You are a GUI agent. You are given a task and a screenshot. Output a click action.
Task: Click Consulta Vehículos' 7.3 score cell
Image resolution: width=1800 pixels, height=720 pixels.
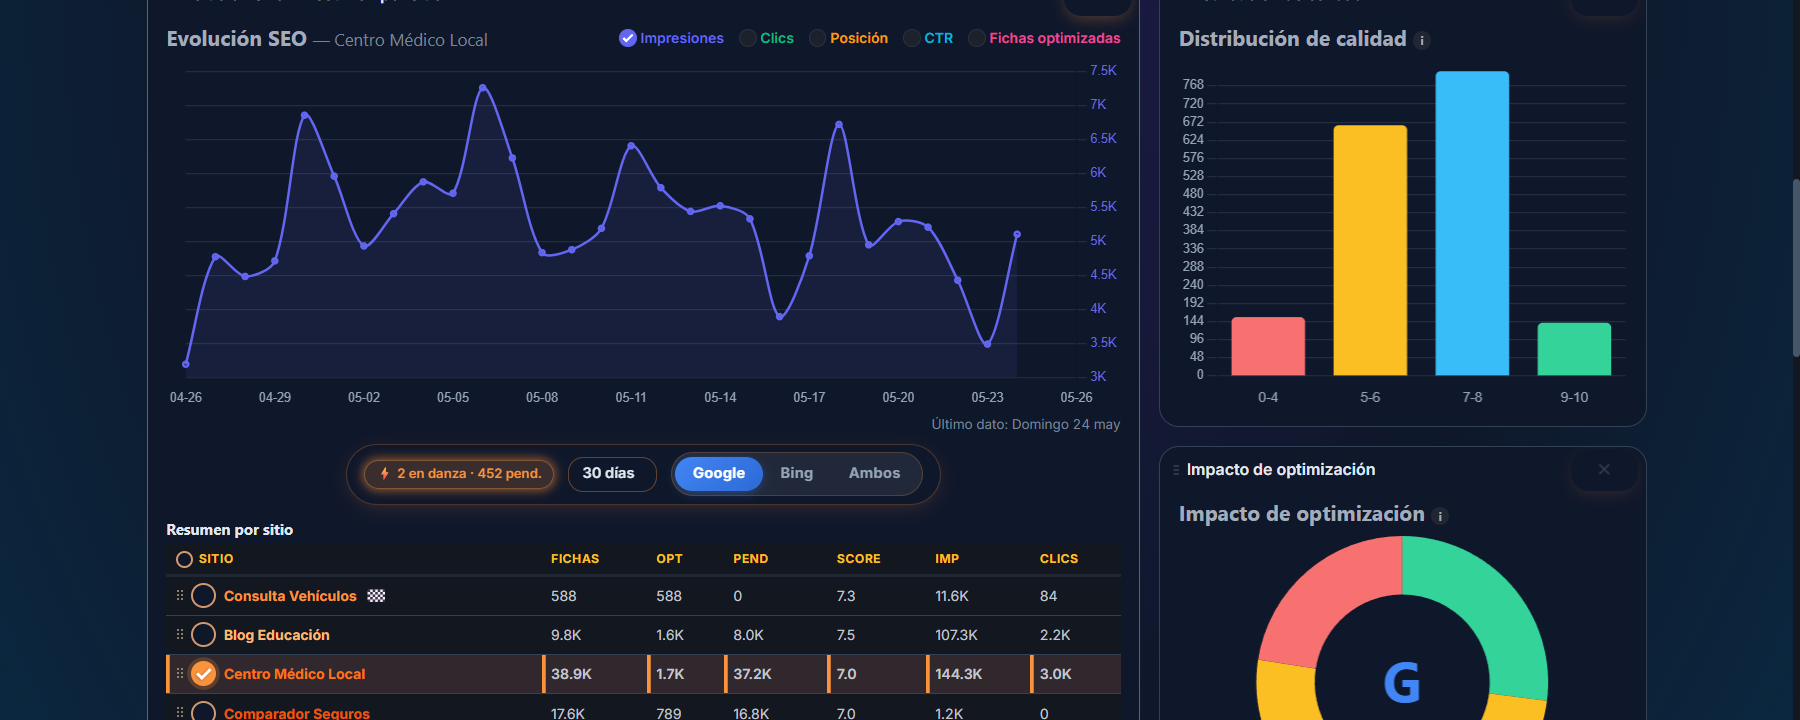pos(846,596)
